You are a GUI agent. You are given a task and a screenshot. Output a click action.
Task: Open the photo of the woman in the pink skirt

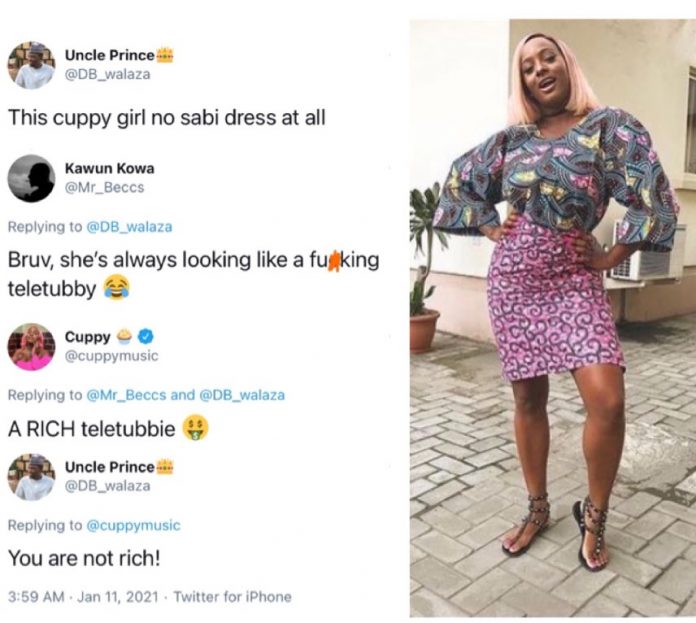tap(552, 318)
